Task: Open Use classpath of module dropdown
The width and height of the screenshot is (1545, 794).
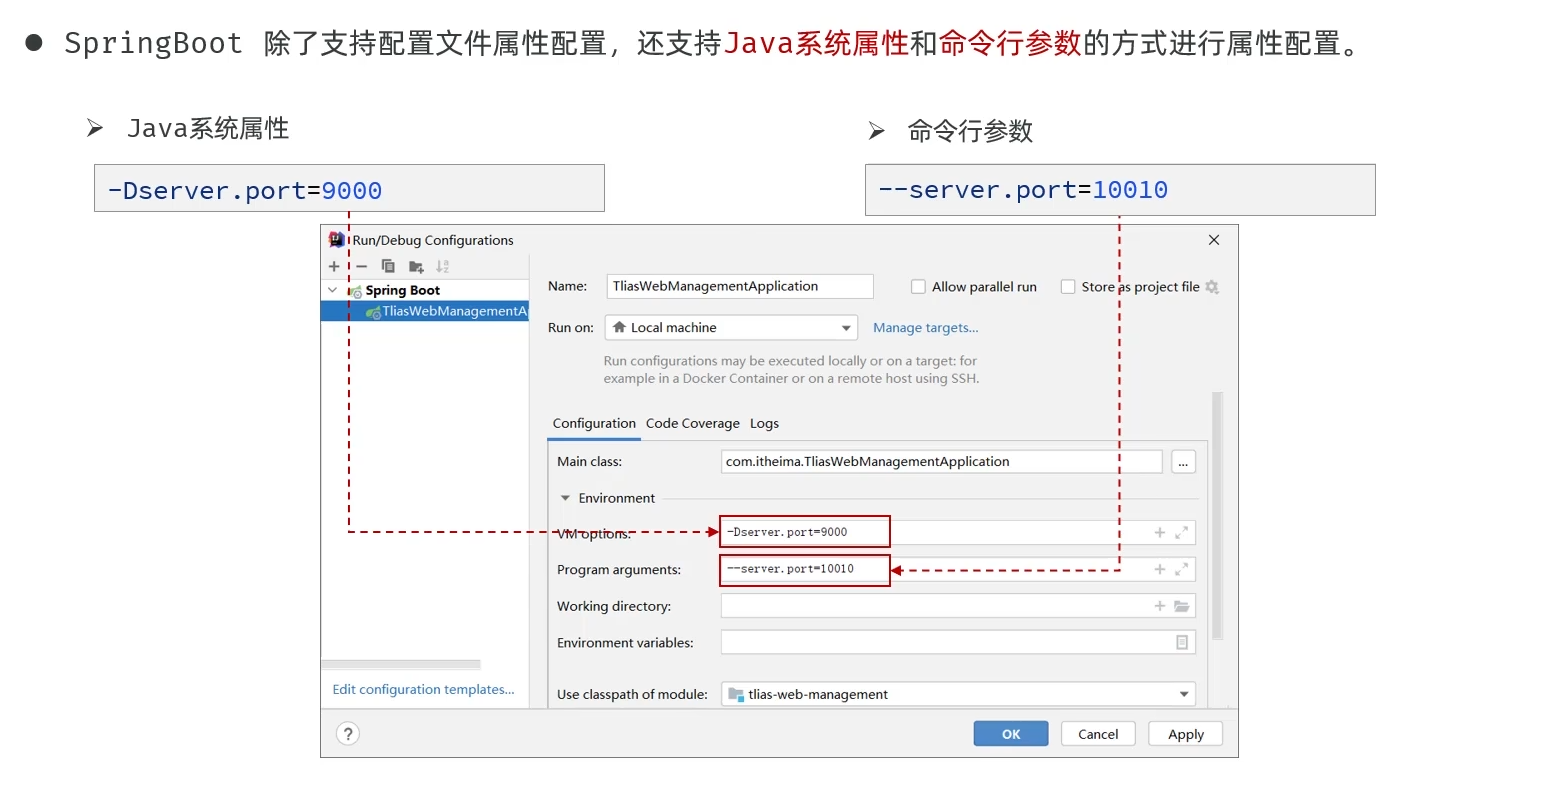Action: [x=958, y=694]
